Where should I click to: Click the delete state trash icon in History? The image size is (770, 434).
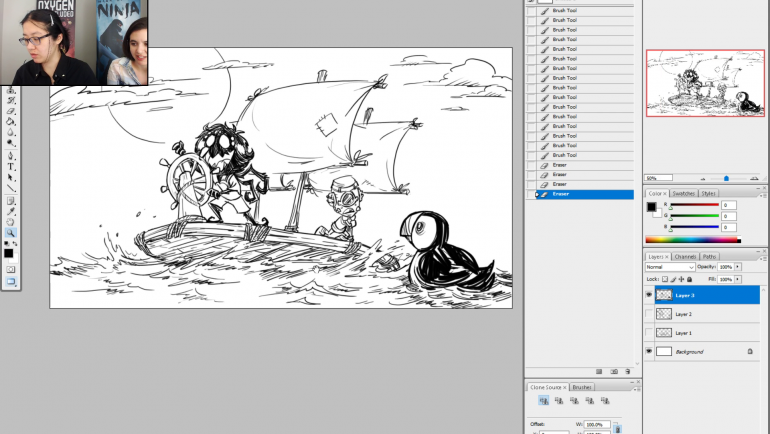tap(628, 371)
